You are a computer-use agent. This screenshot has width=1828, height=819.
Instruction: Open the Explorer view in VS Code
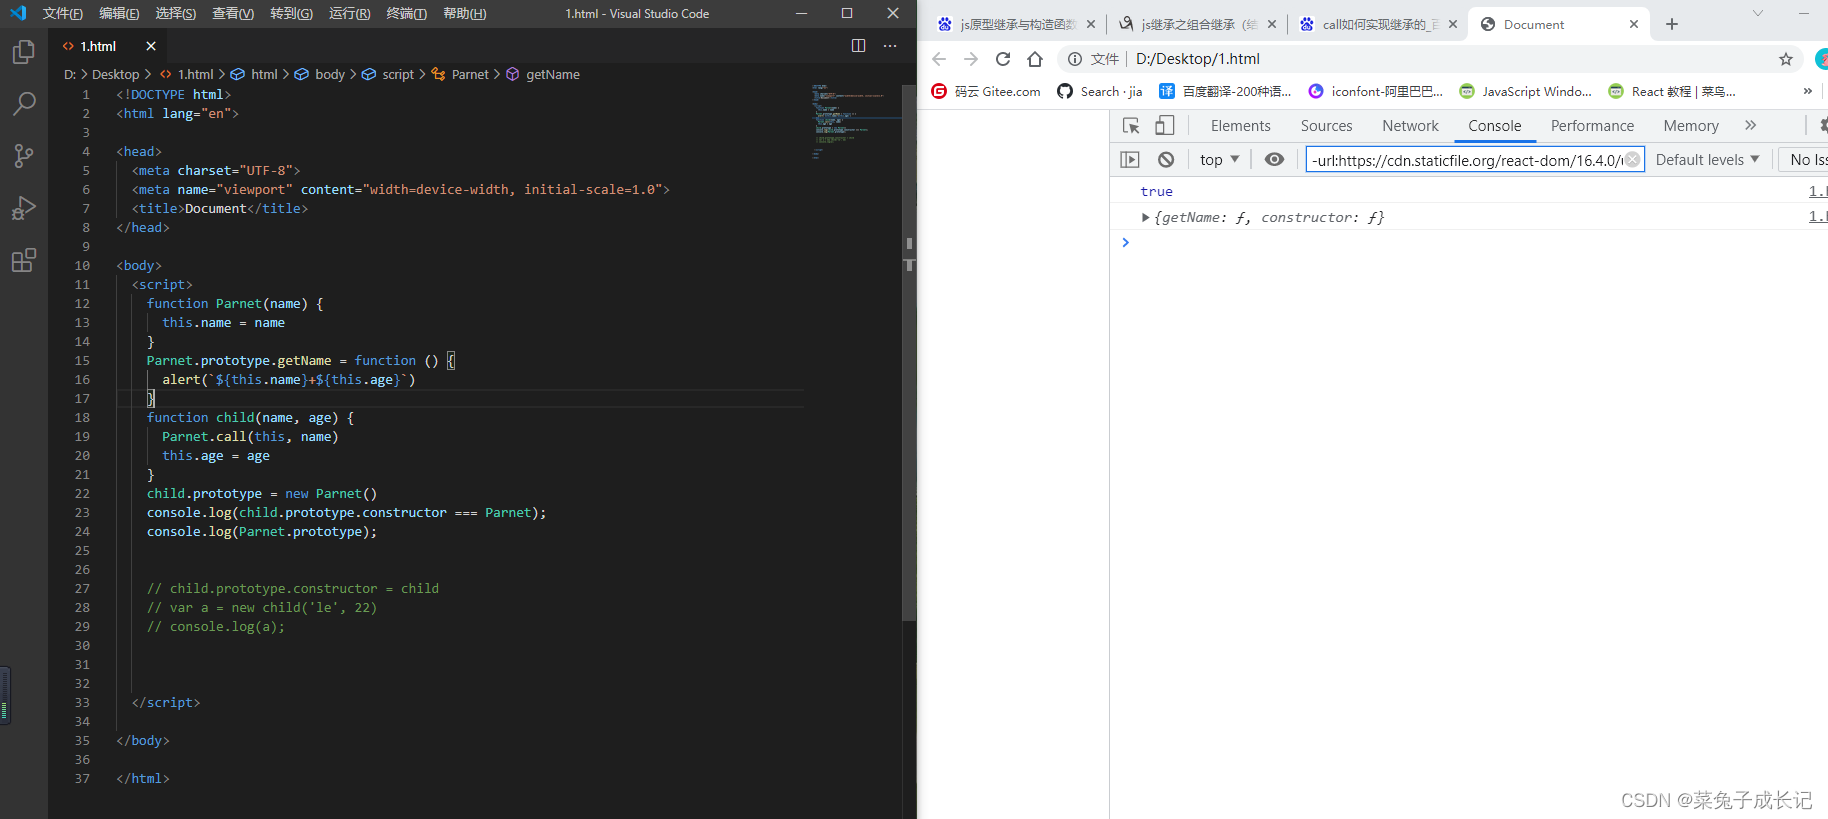pos(24,52)
